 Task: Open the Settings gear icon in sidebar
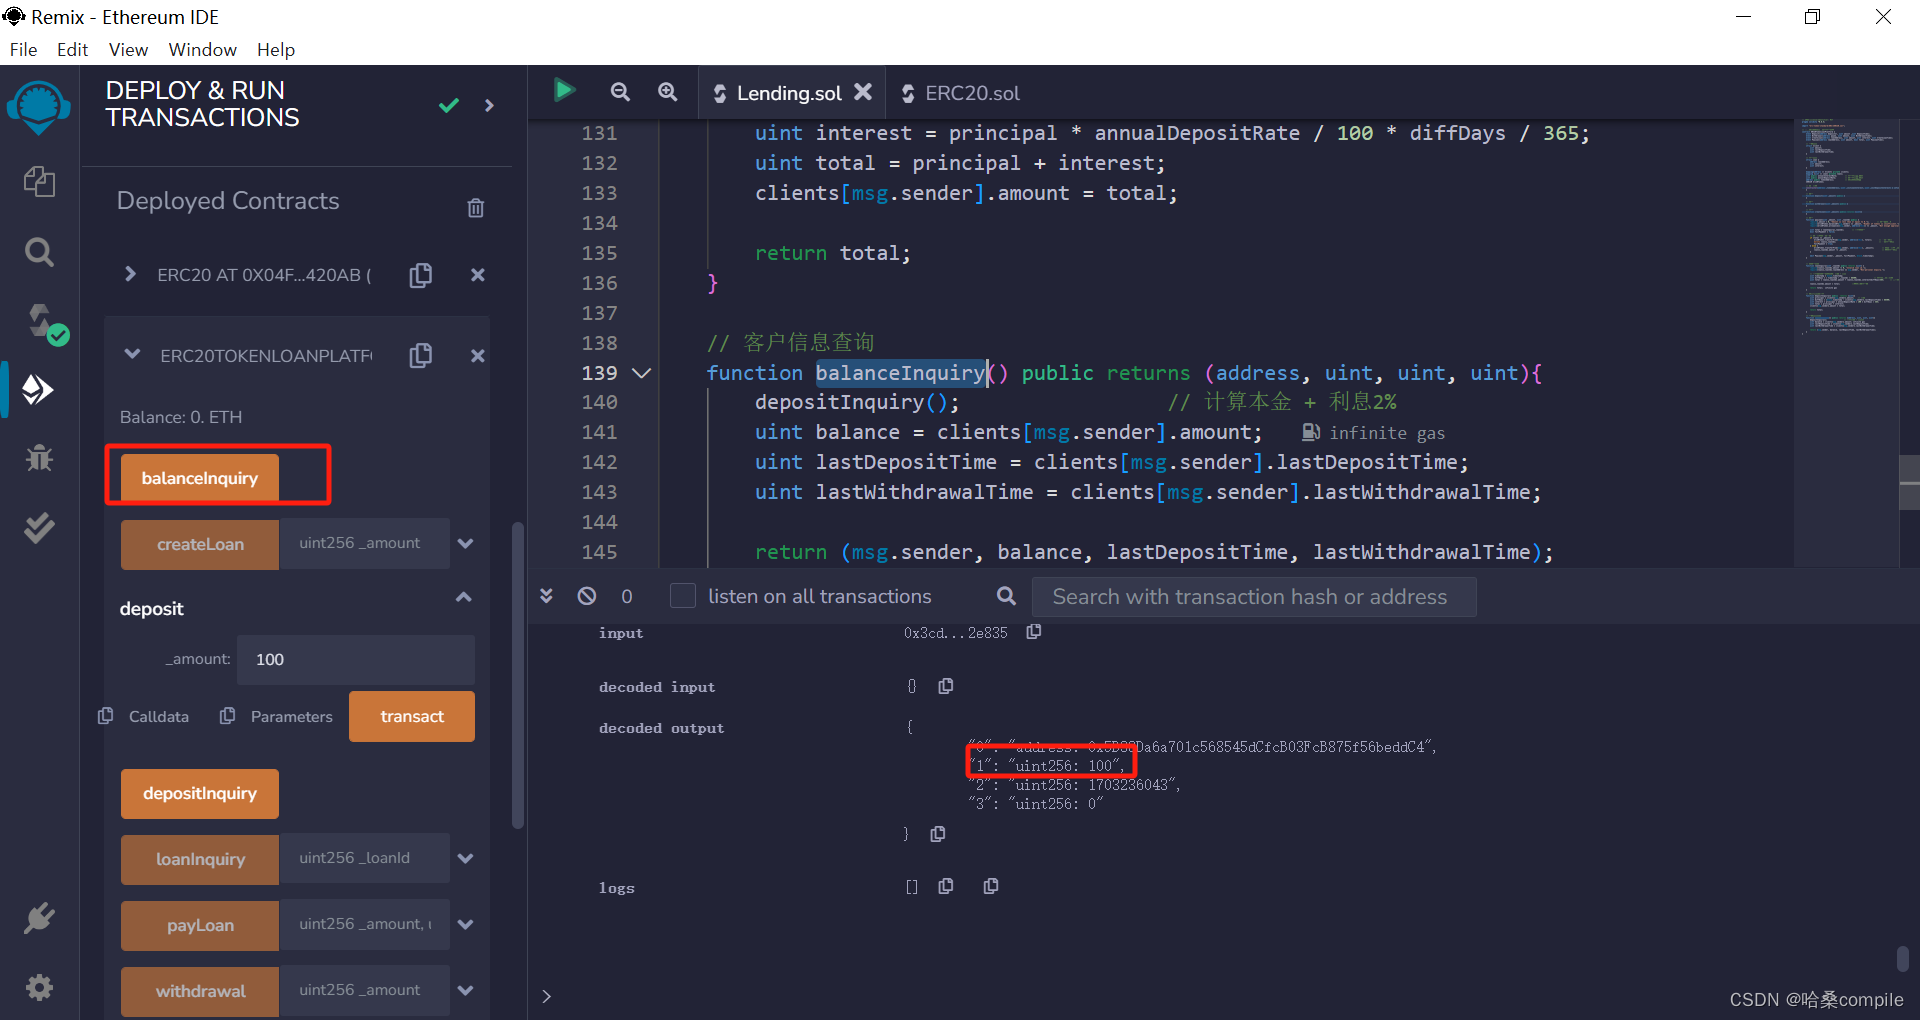coord(39,988)
